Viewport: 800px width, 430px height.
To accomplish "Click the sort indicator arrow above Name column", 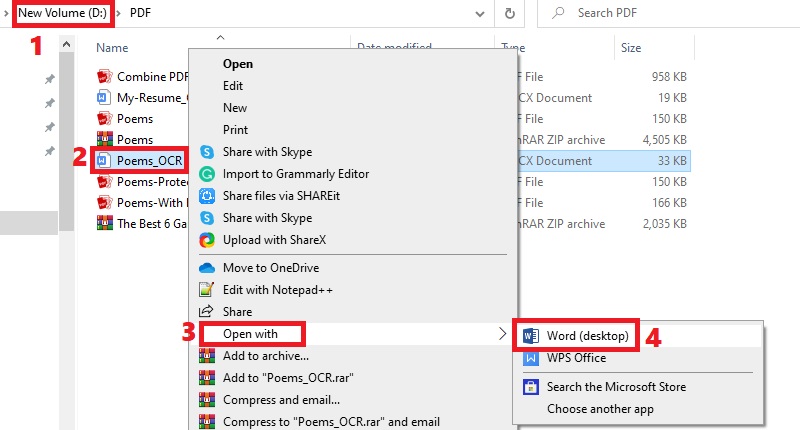I will [220, 37].
